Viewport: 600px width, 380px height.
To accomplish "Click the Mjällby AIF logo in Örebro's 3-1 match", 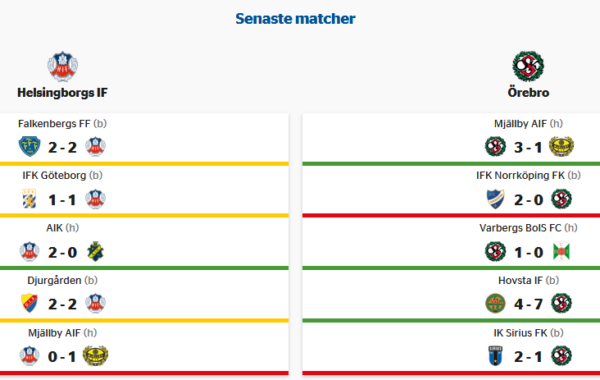I will [x=561, y=147].
